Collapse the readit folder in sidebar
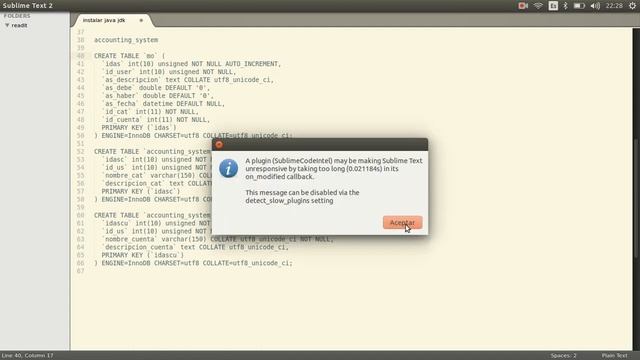This screenshot has width=640, height=360. [7, 25]
